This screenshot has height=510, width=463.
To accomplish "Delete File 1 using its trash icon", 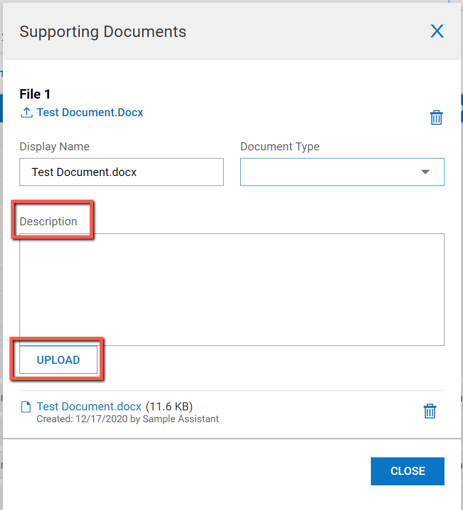I will [436, 117].
